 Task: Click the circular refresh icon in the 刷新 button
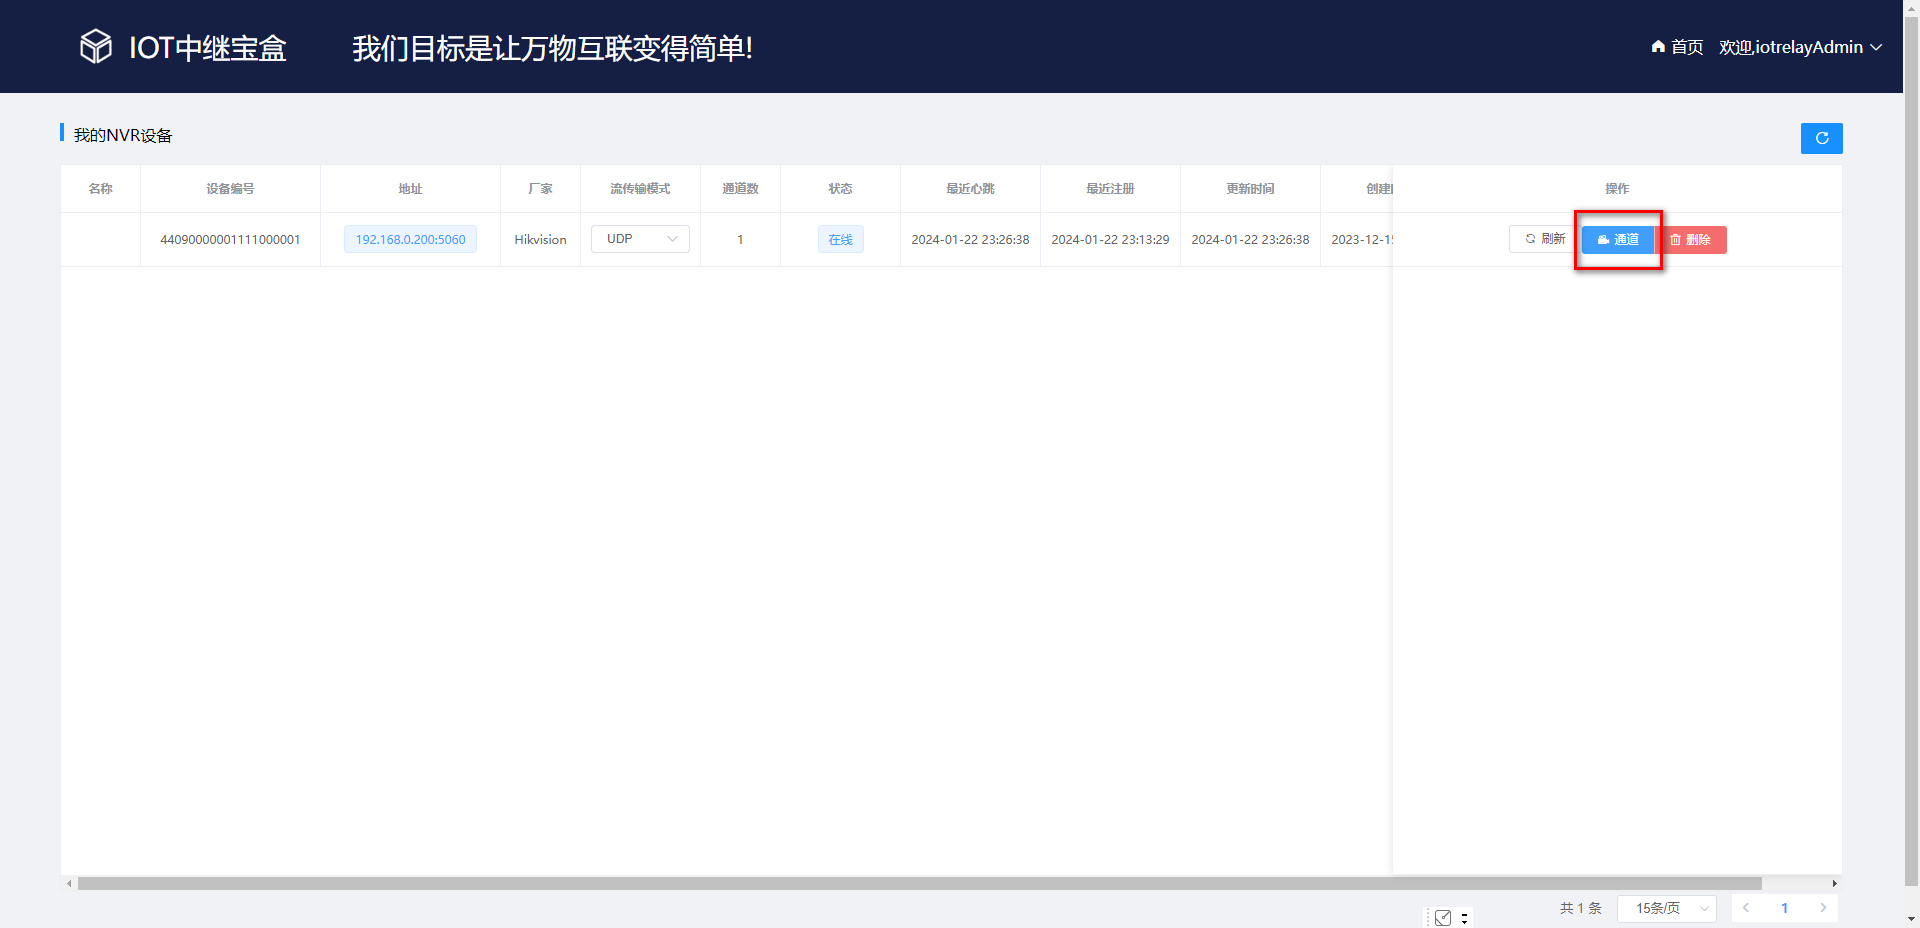point(1530,239)
